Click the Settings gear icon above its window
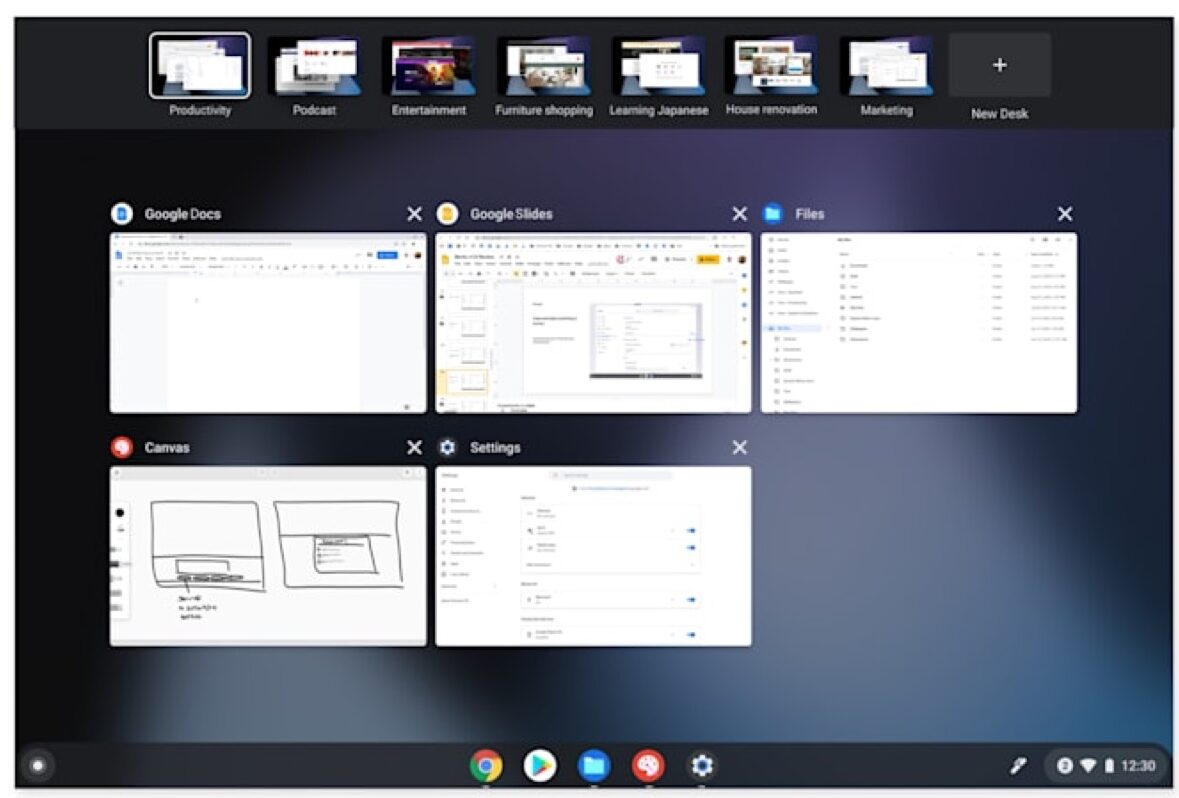 click(x=447, y=448)
